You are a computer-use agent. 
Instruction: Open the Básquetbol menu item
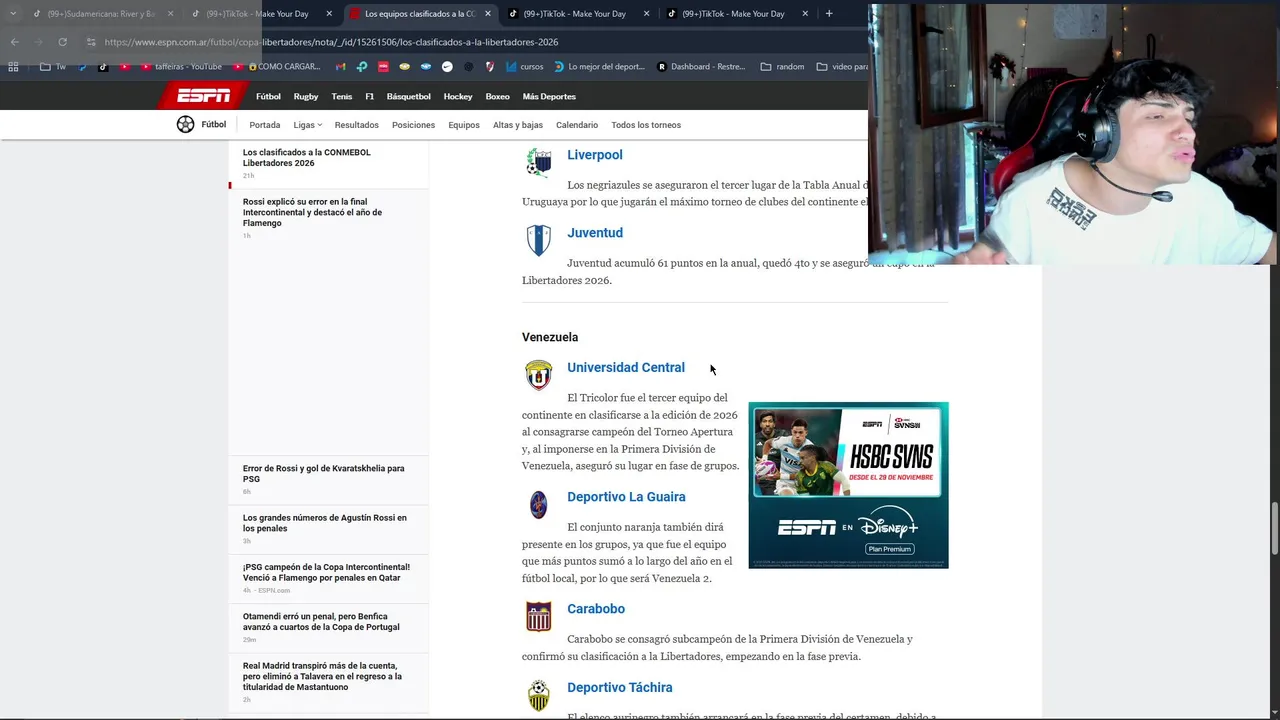408,97
